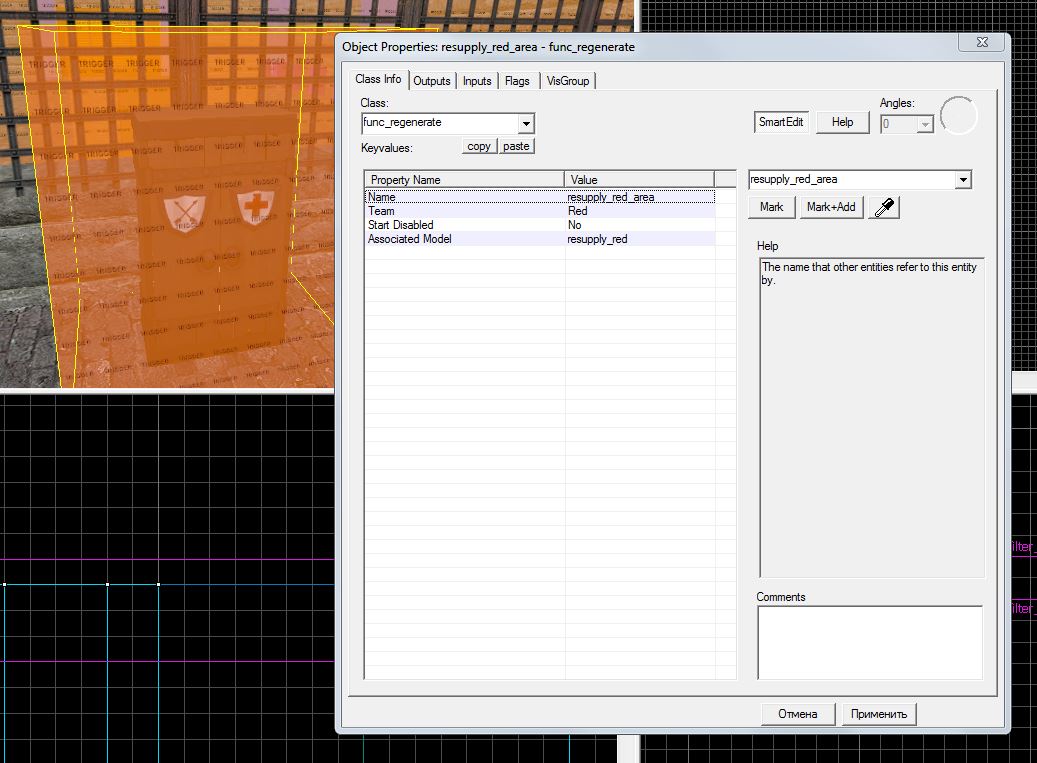
Task: Click the Mark+Add button
Action: point(831,207)
